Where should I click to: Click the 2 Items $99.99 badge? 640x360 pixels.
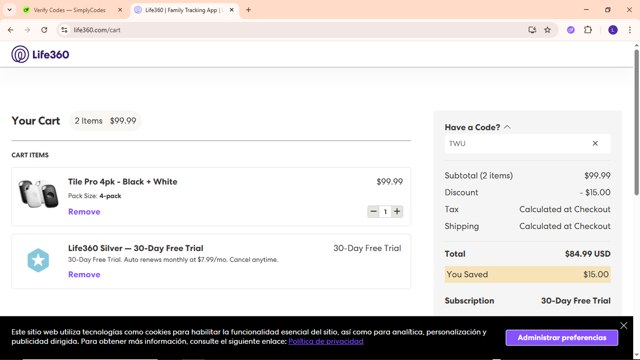click(105, 121)
